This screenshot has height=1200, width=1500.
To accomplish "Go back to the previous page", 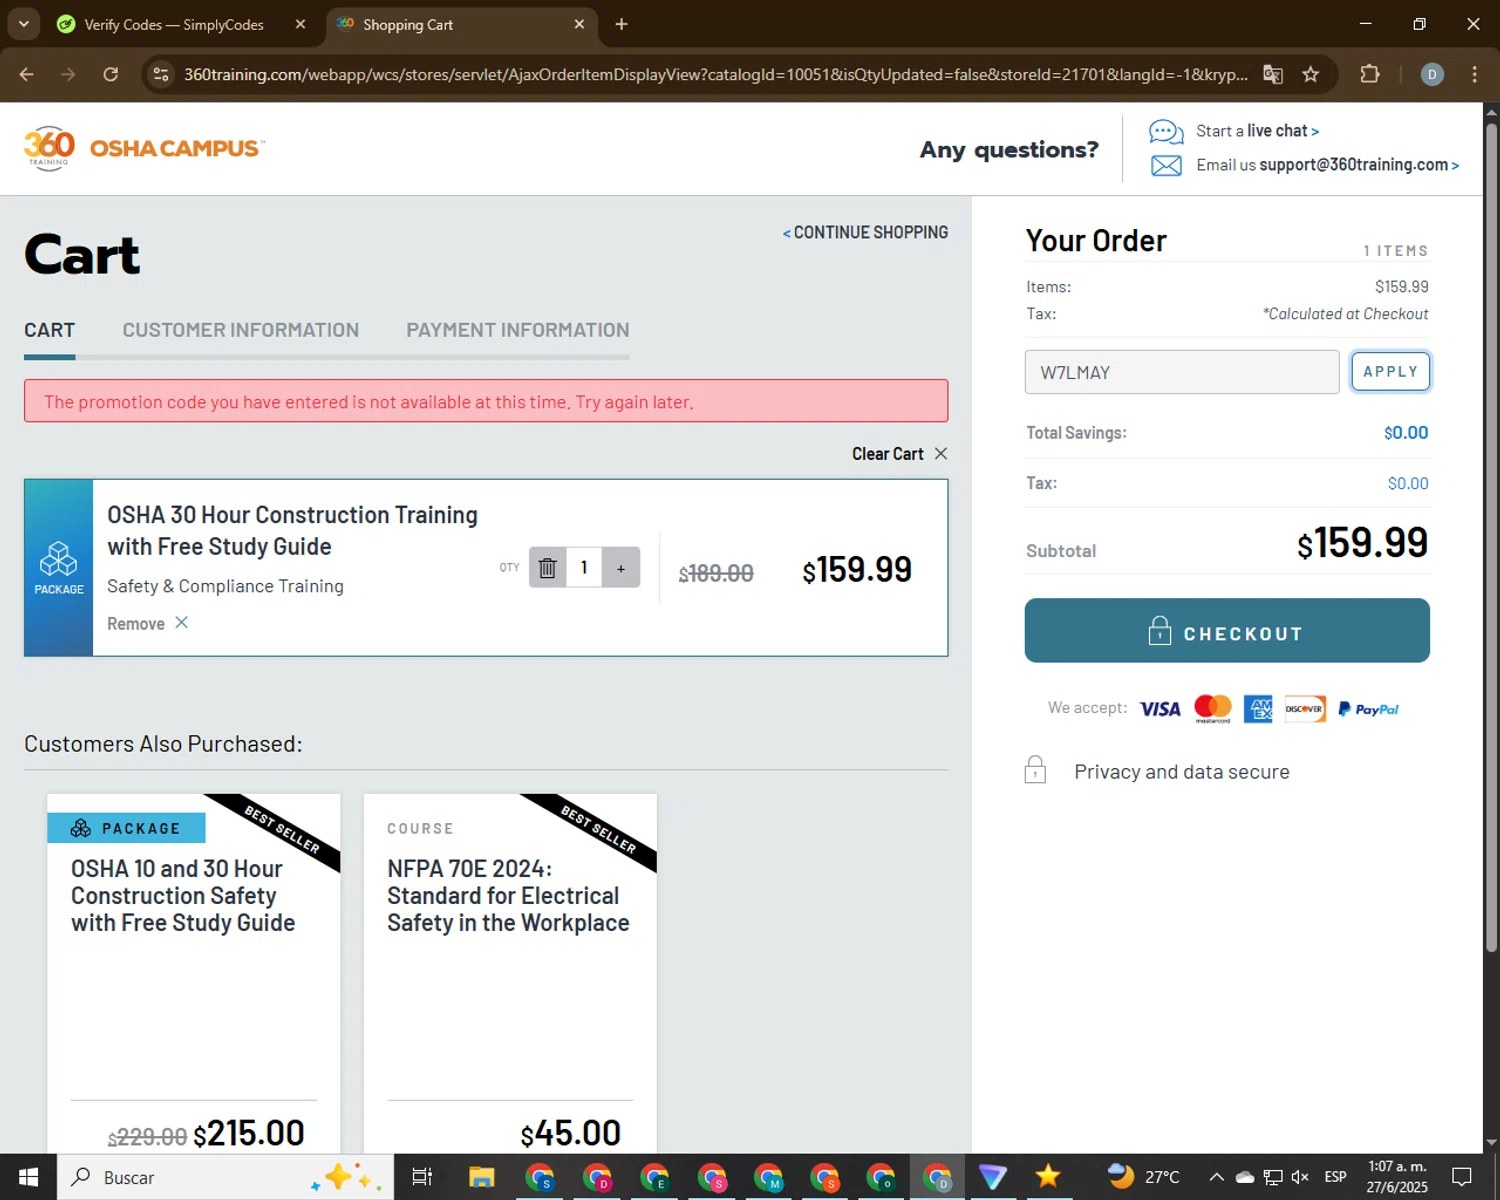I will (x=27, y=75).
